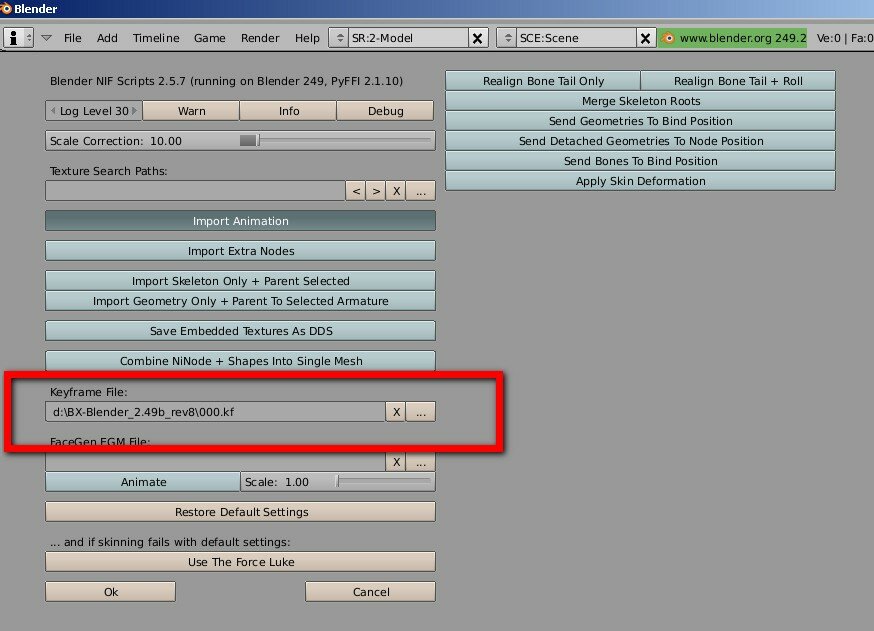Toggle Apply Skin Deformation
This screenshot has width=874, height=631.
click(640, 181)
